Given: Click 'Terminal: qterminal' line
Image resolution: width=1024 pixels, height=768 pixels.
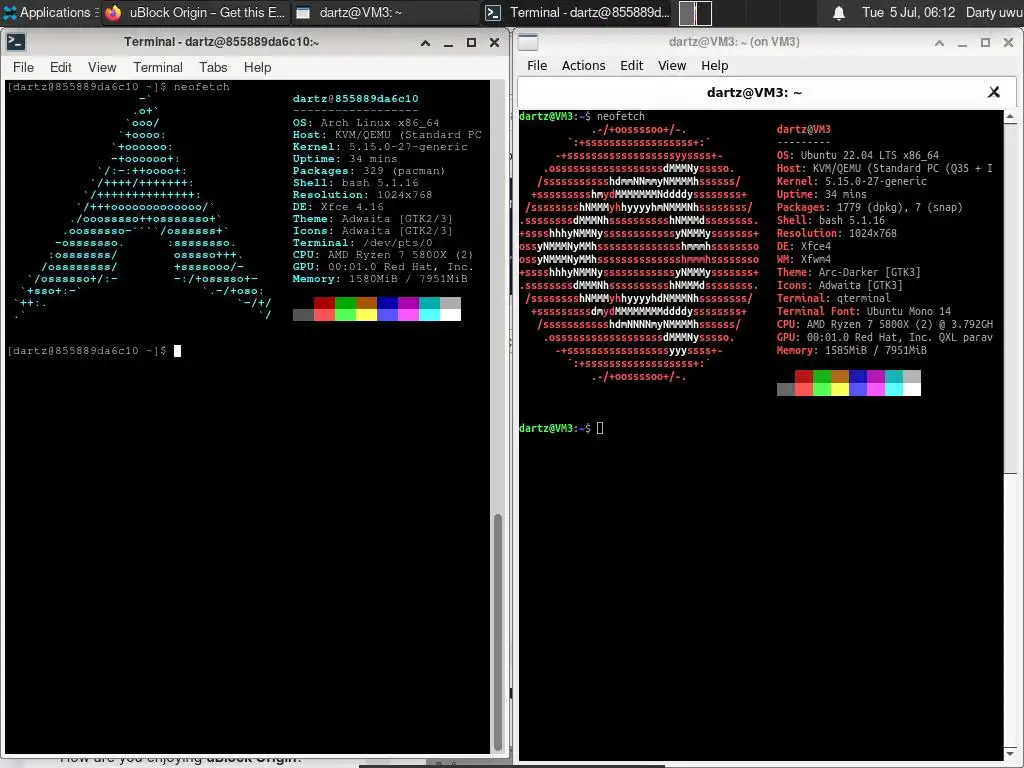Looking at the screenshot, I should (x=833, y=298).
